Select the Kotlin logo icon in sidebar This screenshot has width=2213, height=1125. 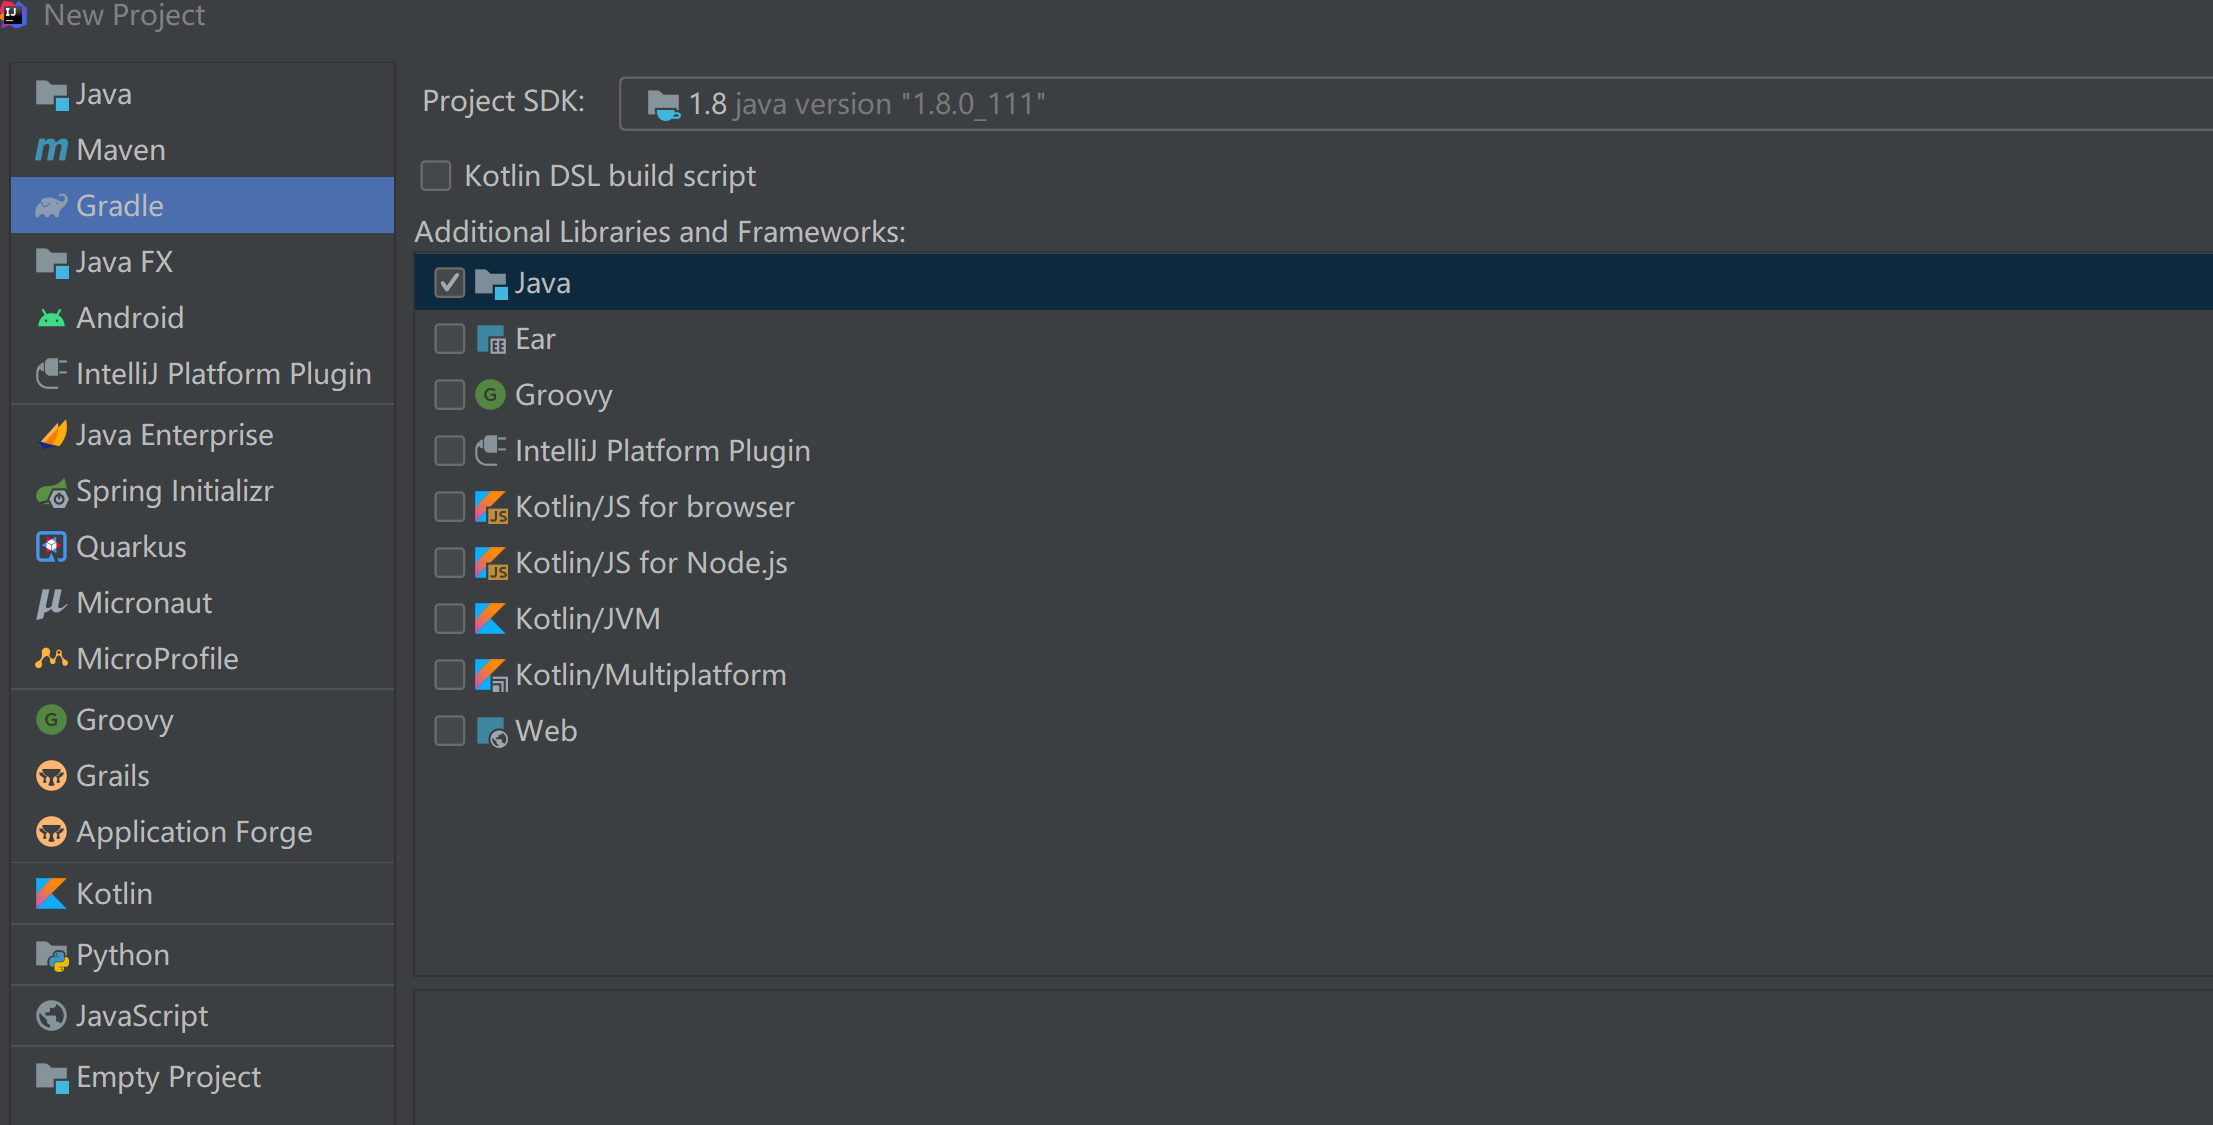click(x=51, y=894)
